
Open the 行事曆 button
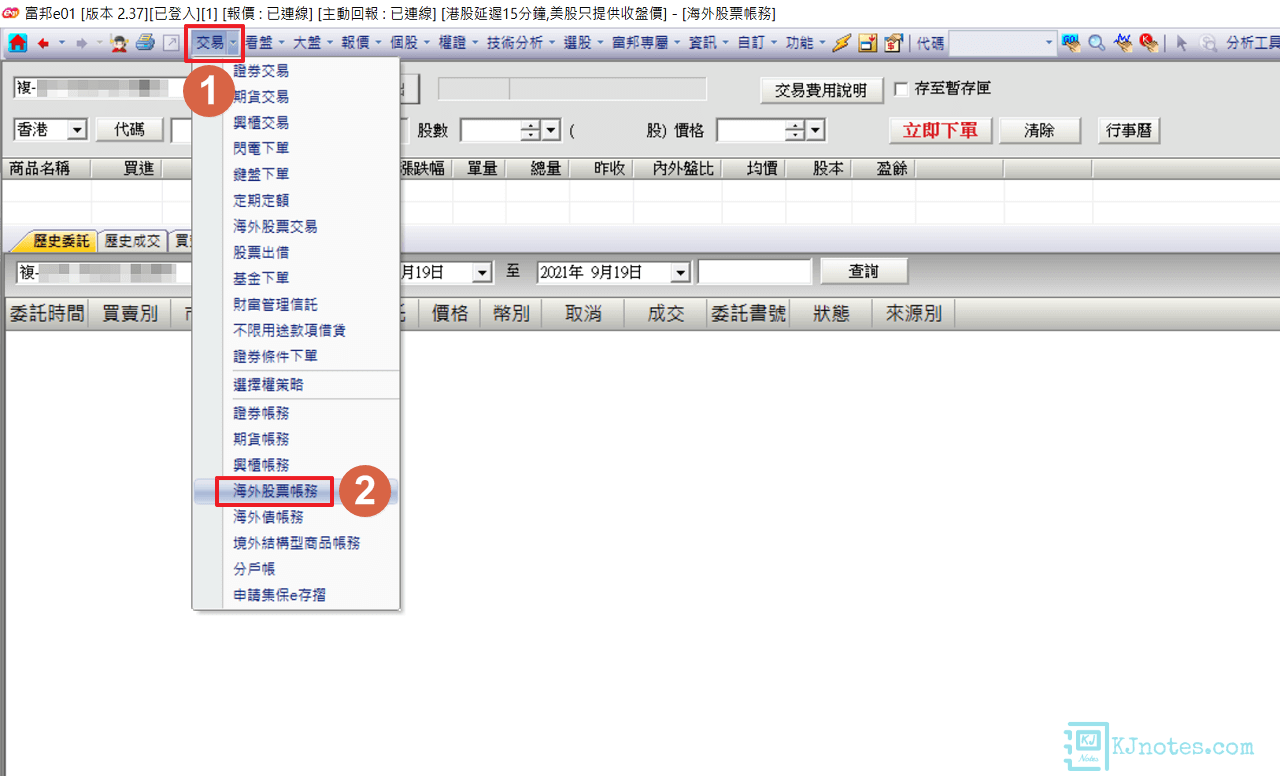coord(1128,130)
